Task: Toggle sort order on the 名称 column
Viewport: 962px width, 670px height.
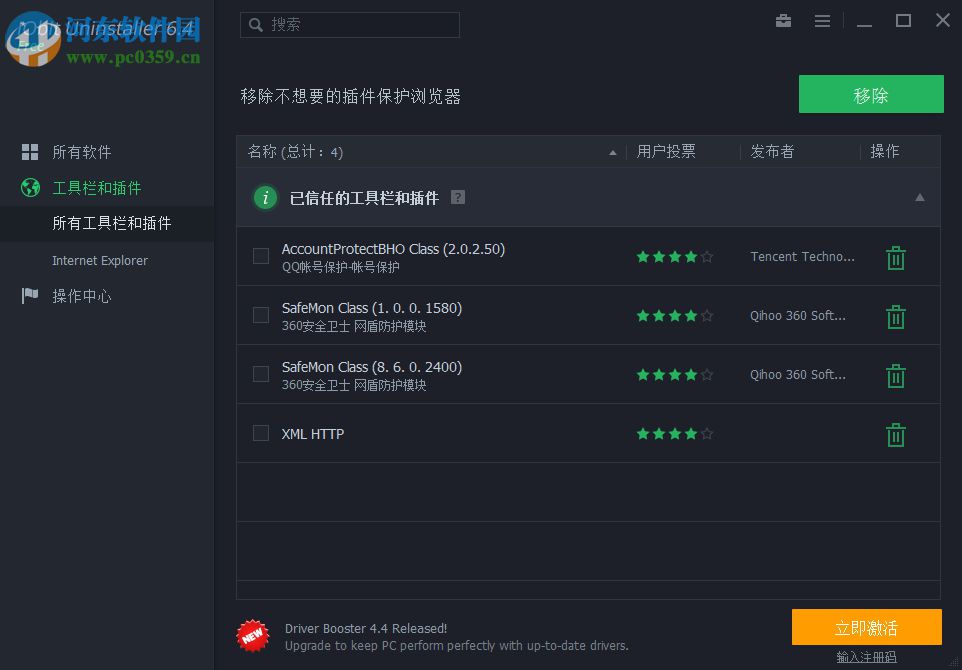Action: click(x=612, y=151)
